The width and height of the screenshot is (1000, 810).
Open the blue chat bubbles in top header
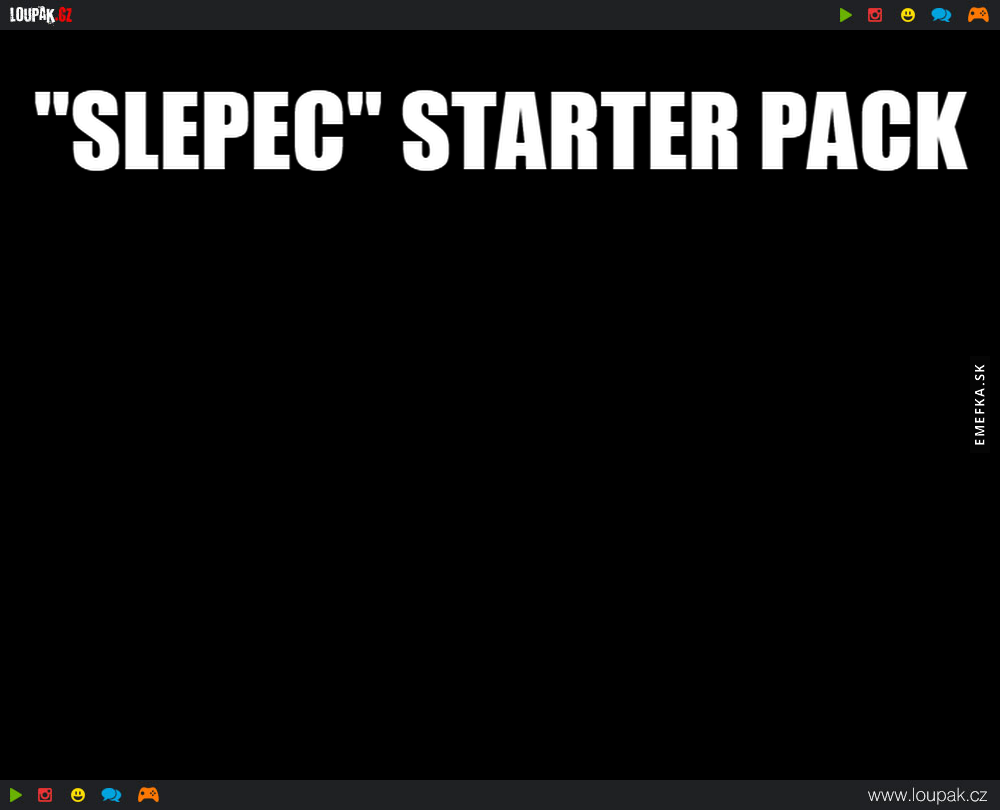coord(941,15)
